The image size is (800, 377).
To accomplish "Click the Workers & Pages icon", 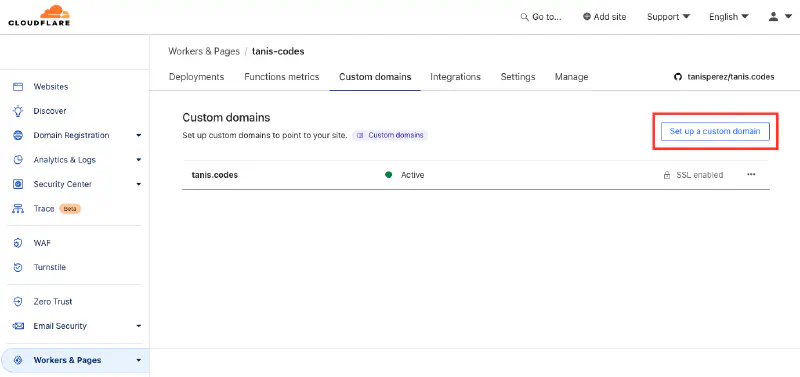I will [x=18, y=360].
